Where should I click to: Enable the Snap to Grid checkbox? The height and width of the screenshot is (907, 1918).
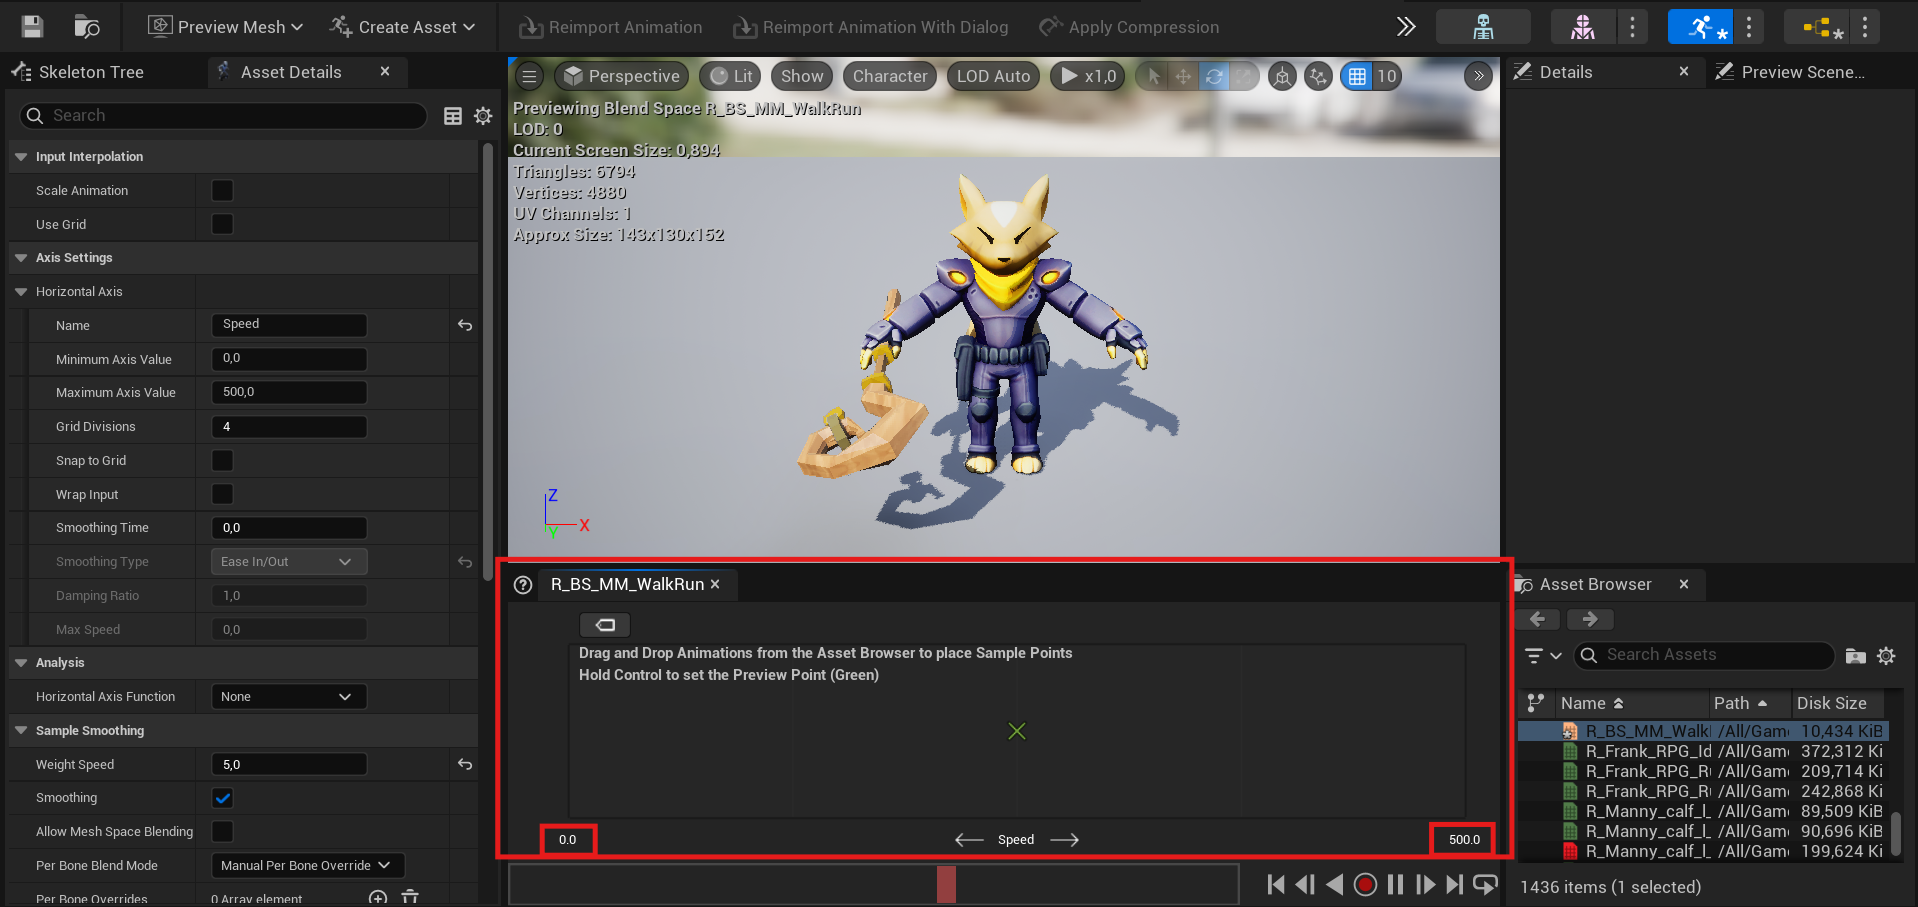223,461
